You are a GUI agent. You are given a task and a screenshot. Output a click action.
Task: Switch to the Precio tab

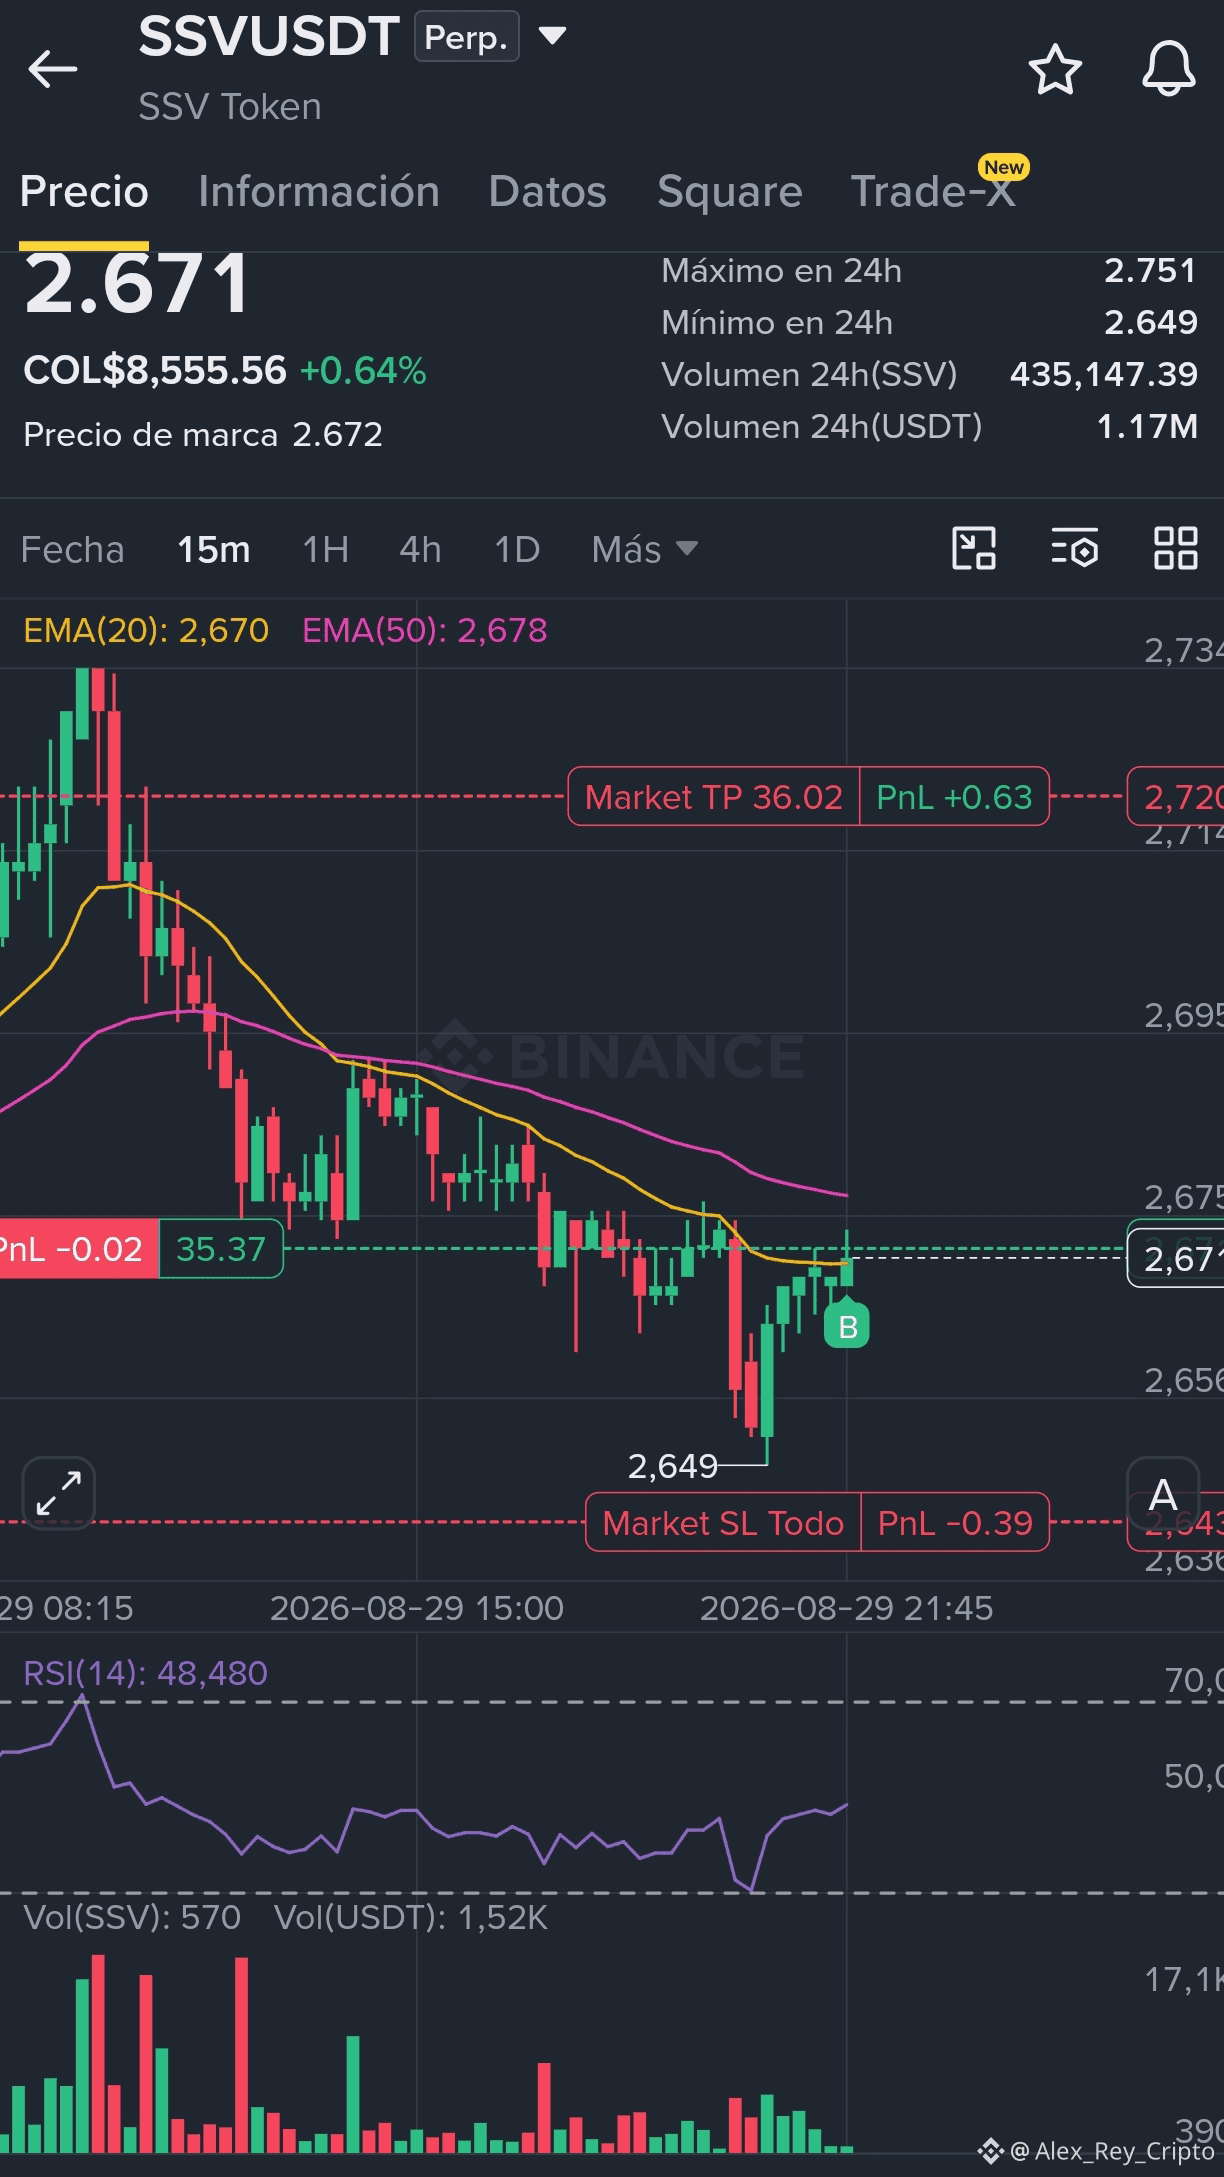pos(84,191)
